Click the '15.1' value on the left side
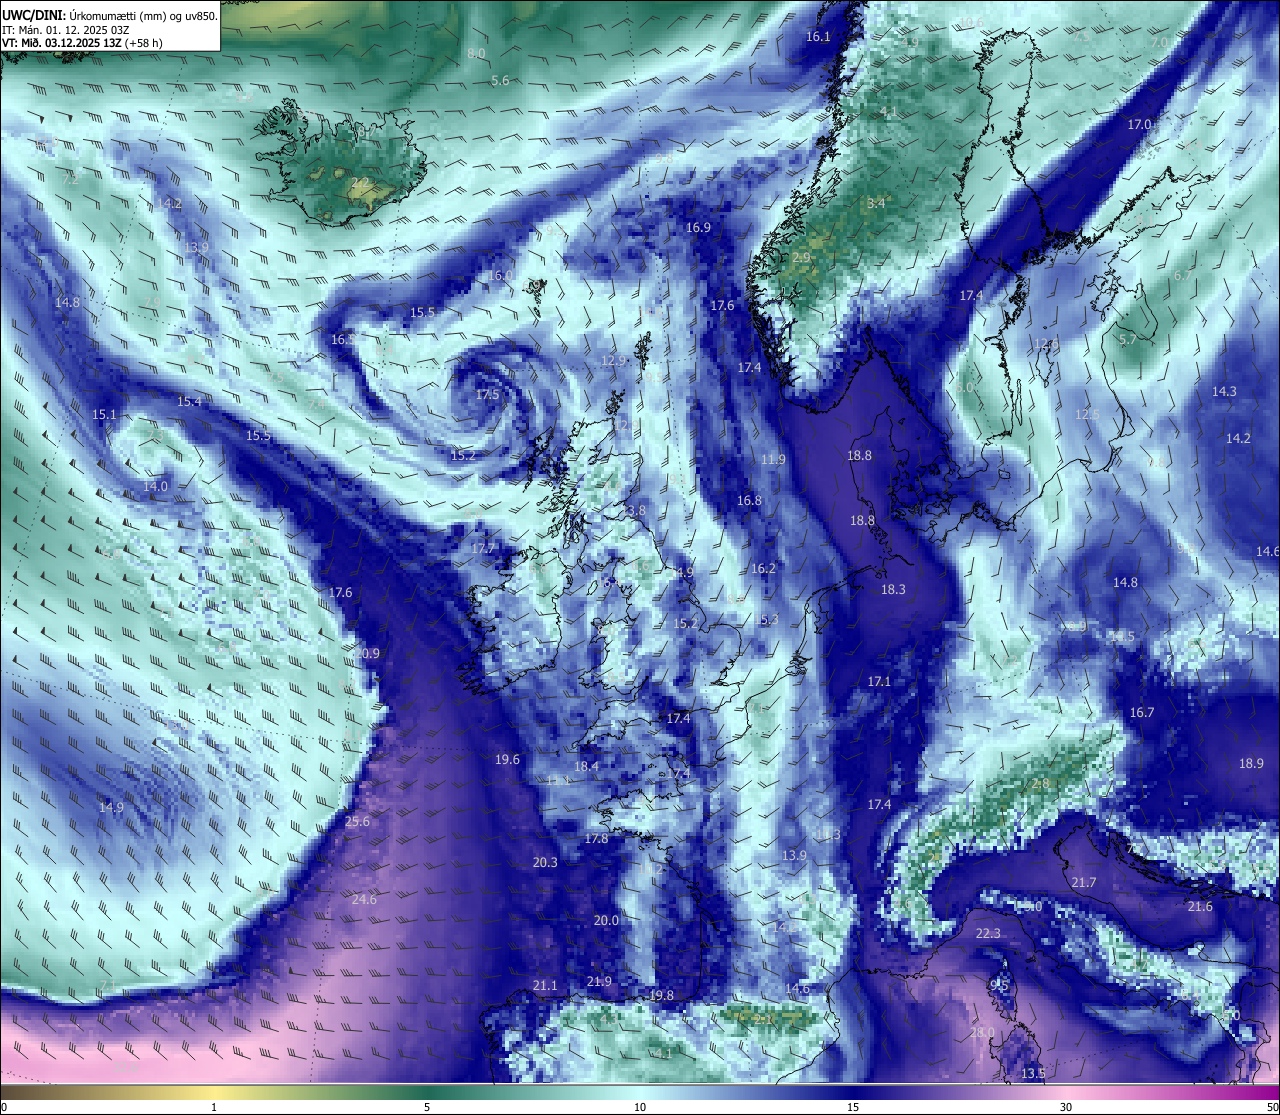1280x1115 pixels. click(104, 415)
